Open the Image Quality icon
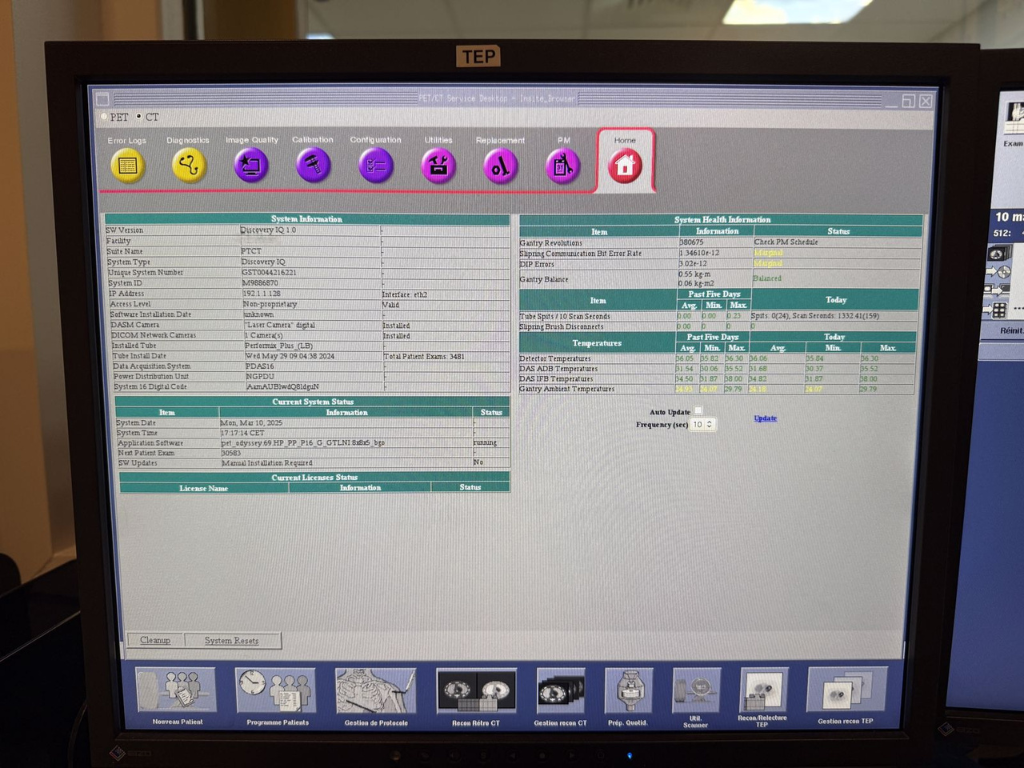 [x=251, y=165]
